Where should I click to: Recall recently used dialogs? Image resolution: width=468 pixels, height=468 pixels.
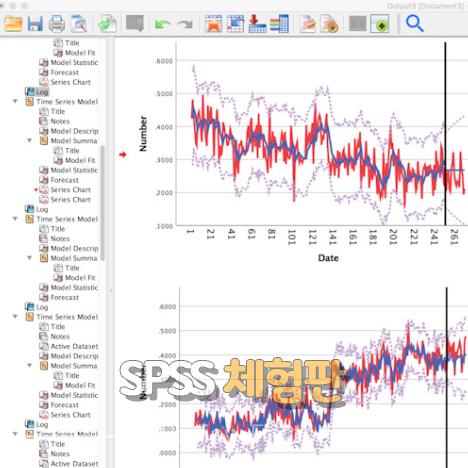135,23
